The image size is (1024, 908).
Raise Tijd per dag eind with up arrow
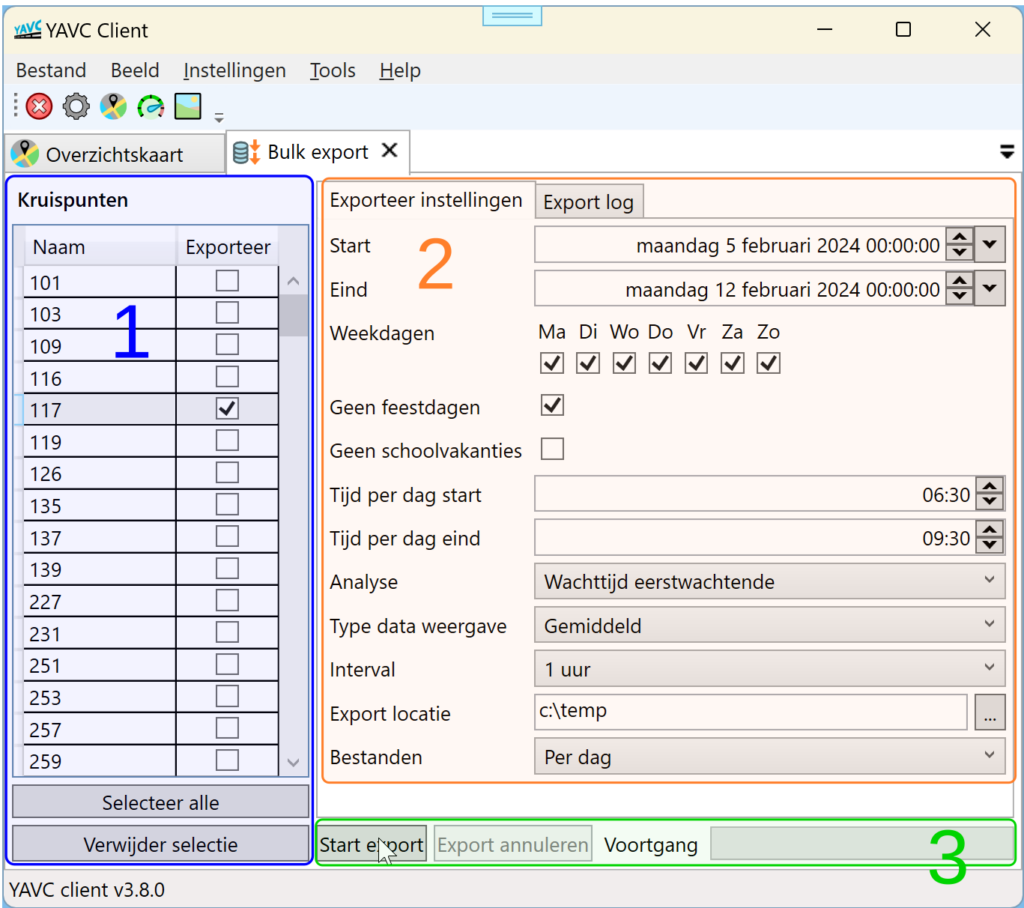[x=990, y=530]
